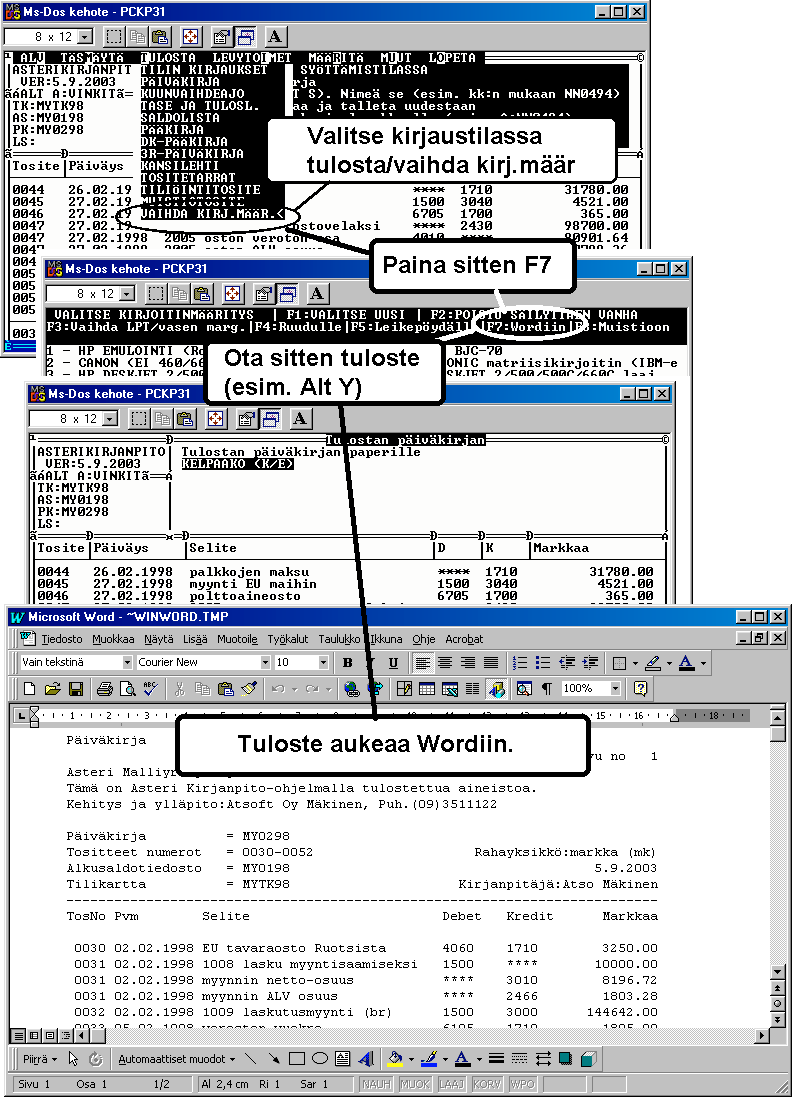Click the Office Assistant help icon
The image size is (794, 1102).
point(640,689)
